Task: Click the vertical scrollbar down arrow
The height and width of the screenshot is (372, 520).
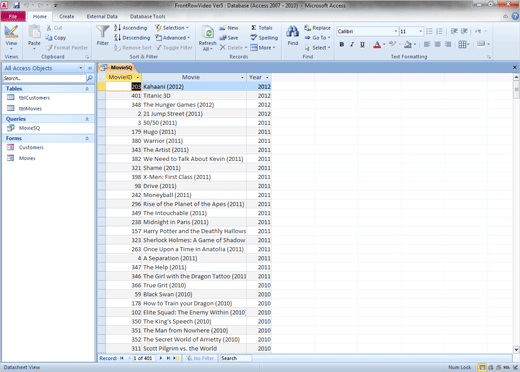Action: [x=516, y=350]
